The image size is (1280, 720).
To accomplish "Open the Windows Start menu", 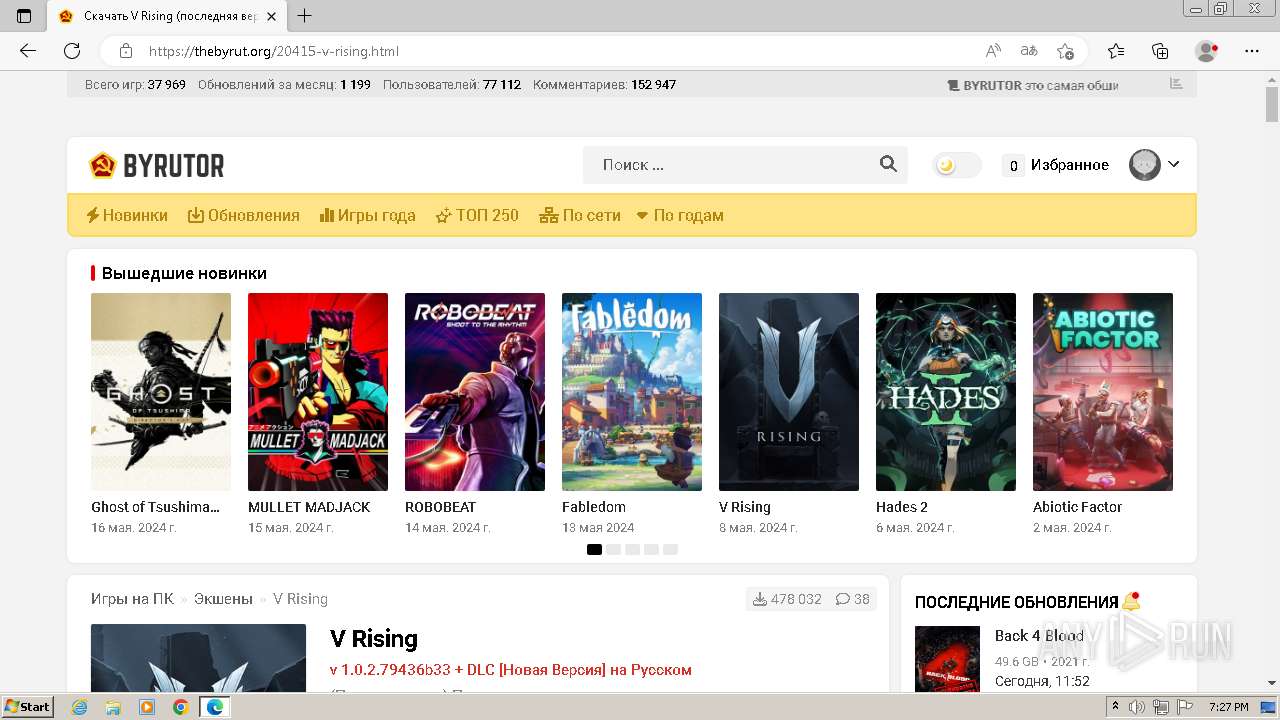I will pyautogui.click(x=28, y=707).
